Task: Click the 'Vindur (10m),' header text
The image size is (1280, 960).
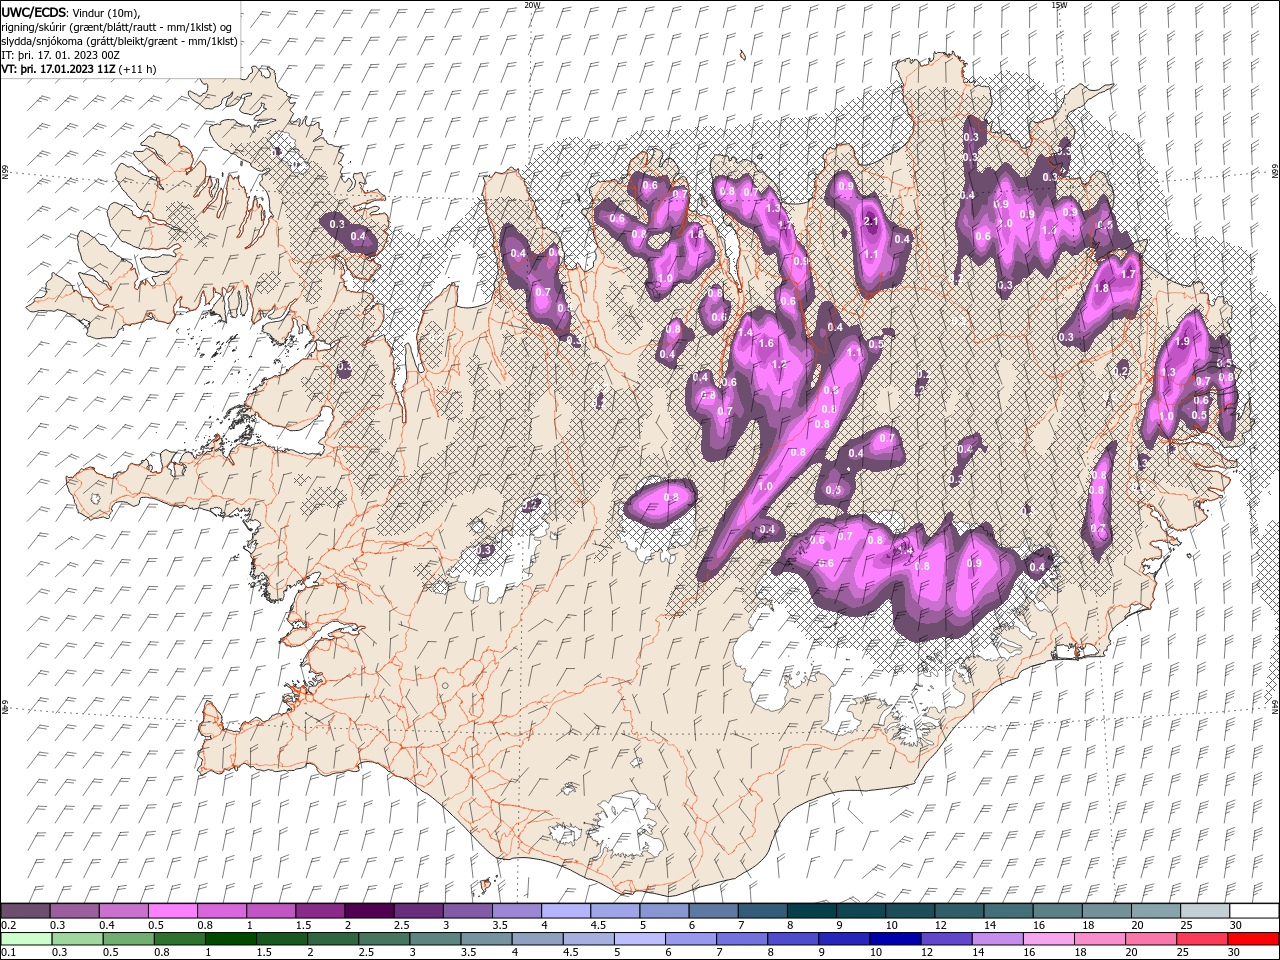Action: (107, 12)
